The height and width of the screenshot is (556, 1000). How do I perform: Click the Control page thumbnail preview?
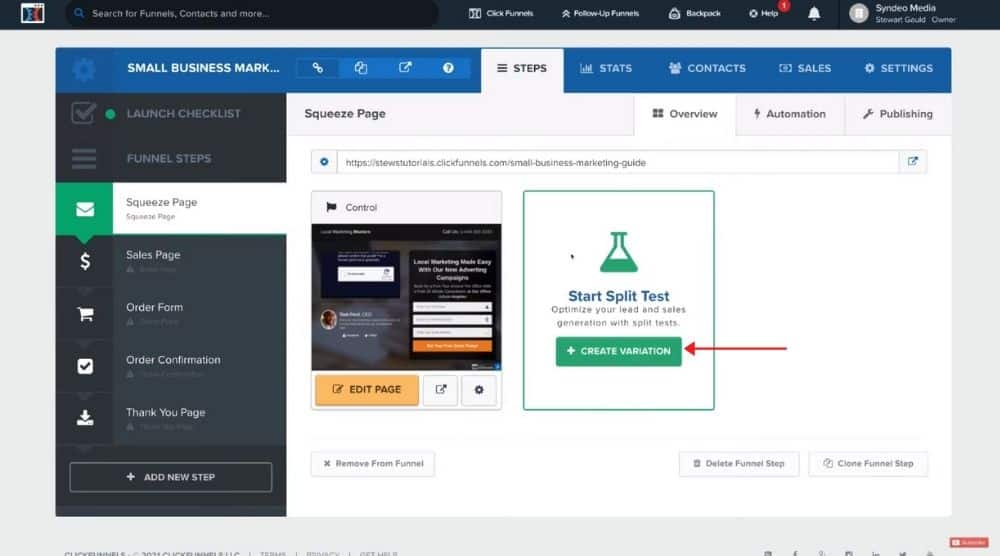point(406,296)
